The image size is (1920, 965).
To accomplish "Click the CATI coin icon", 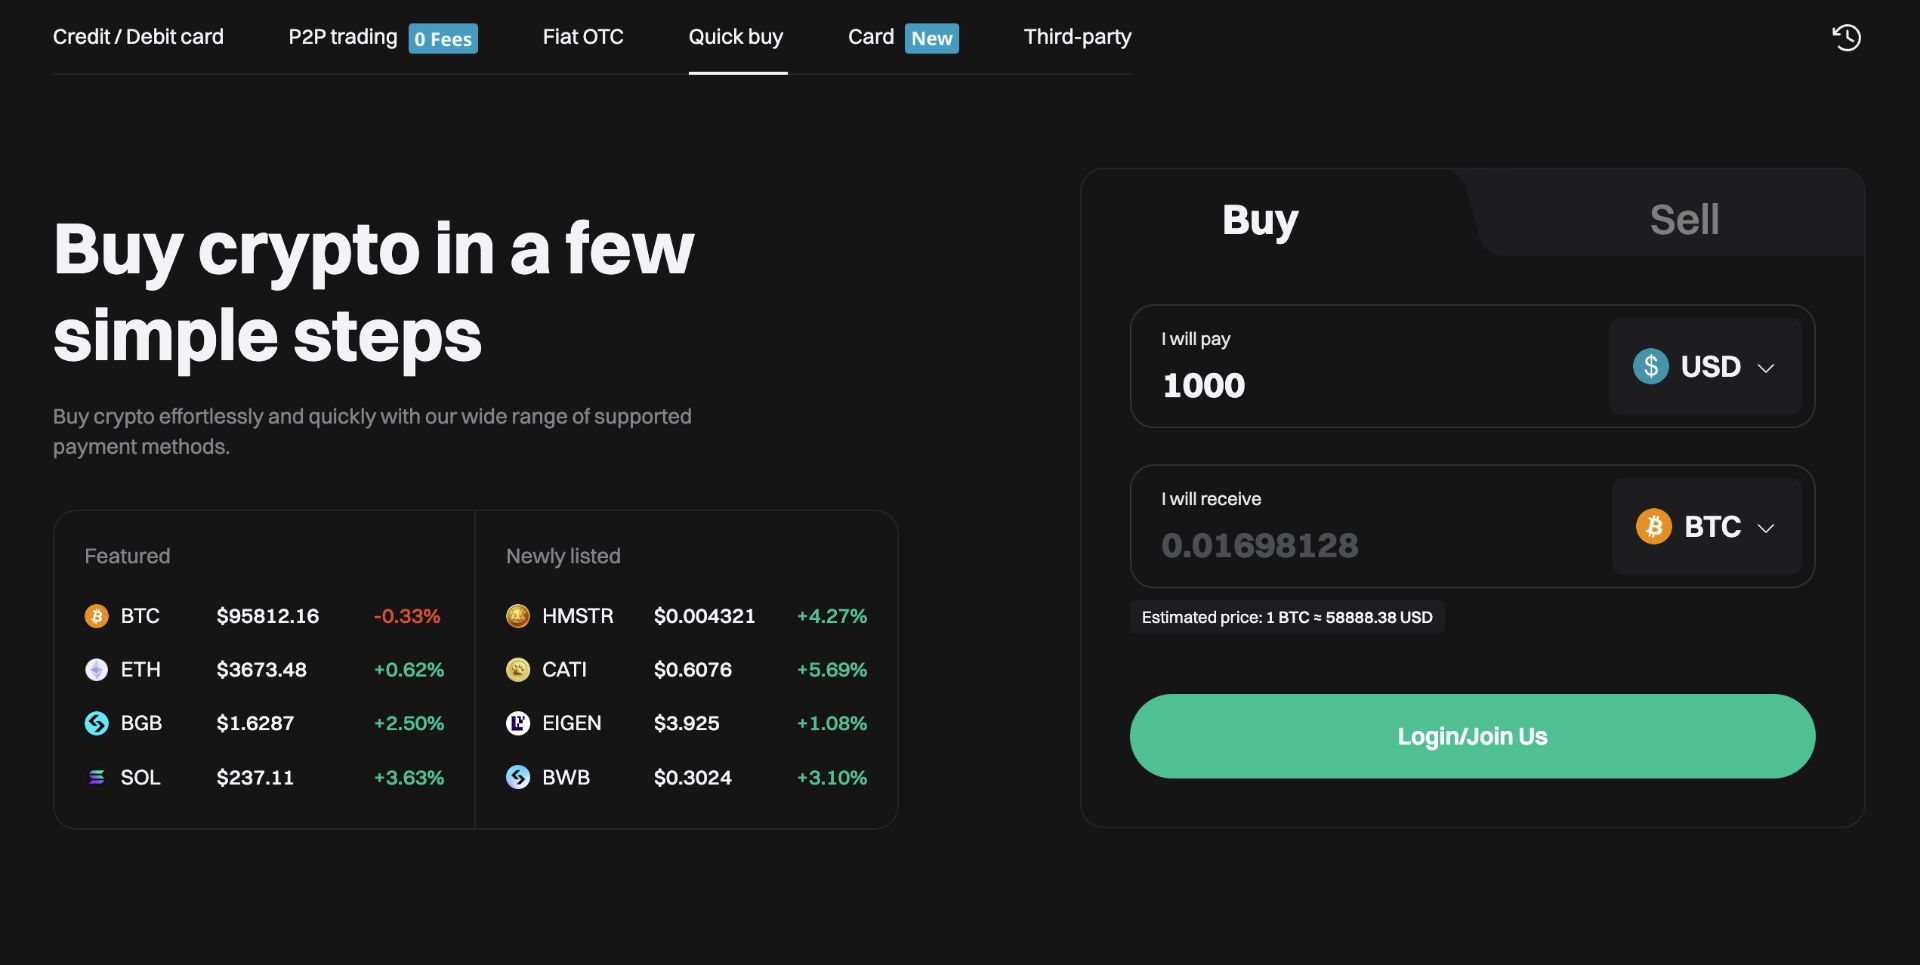I will point(518,670).
